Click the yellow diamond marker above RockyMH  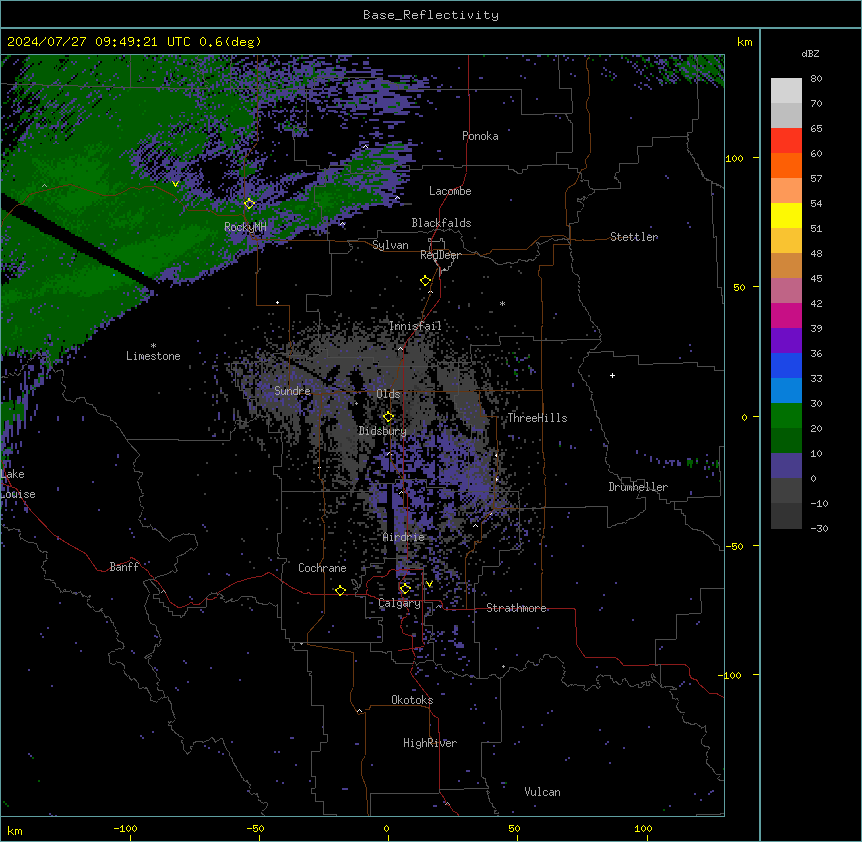249,204
